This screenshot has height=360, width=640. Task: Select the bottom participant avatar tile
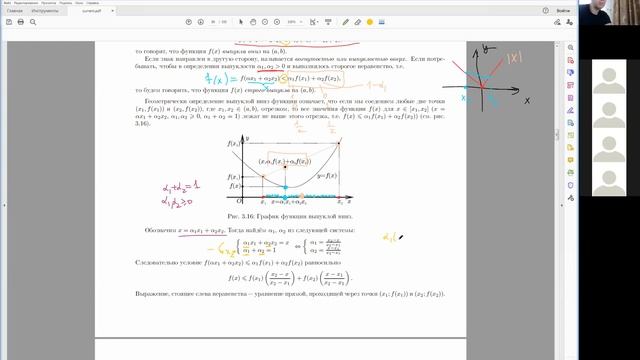(x=609, y=179)
